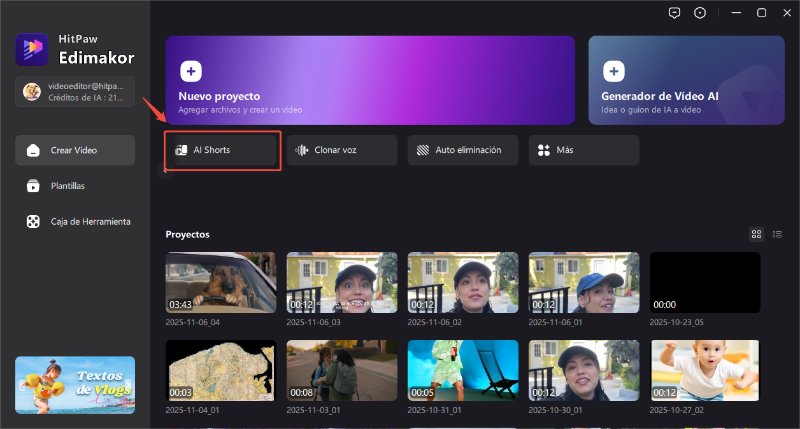800x429 pixels.
Task: Open project thumbnail 2025-11-06_04
Action: tap(221, 282)
